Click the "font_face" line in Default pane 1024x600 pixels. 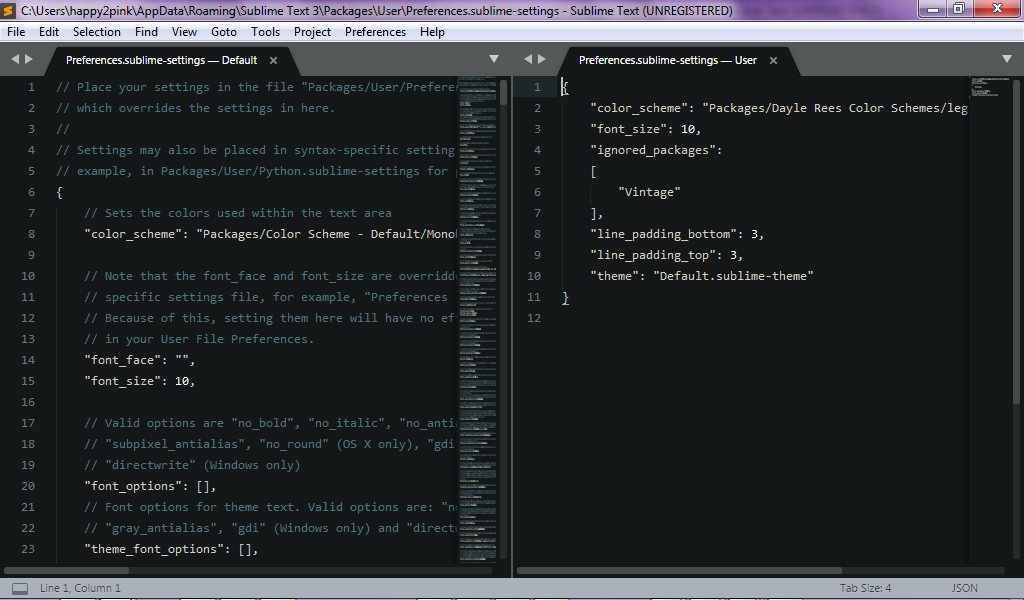(140, 360)
